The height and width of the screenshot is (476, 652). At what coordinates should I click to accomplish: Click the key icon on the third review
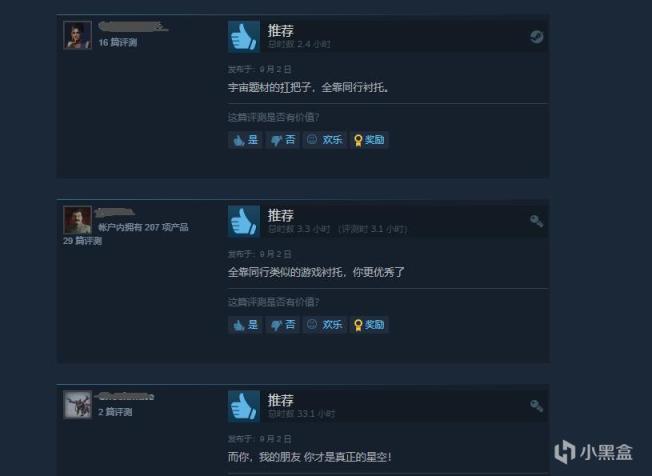[x=536, y=406]
